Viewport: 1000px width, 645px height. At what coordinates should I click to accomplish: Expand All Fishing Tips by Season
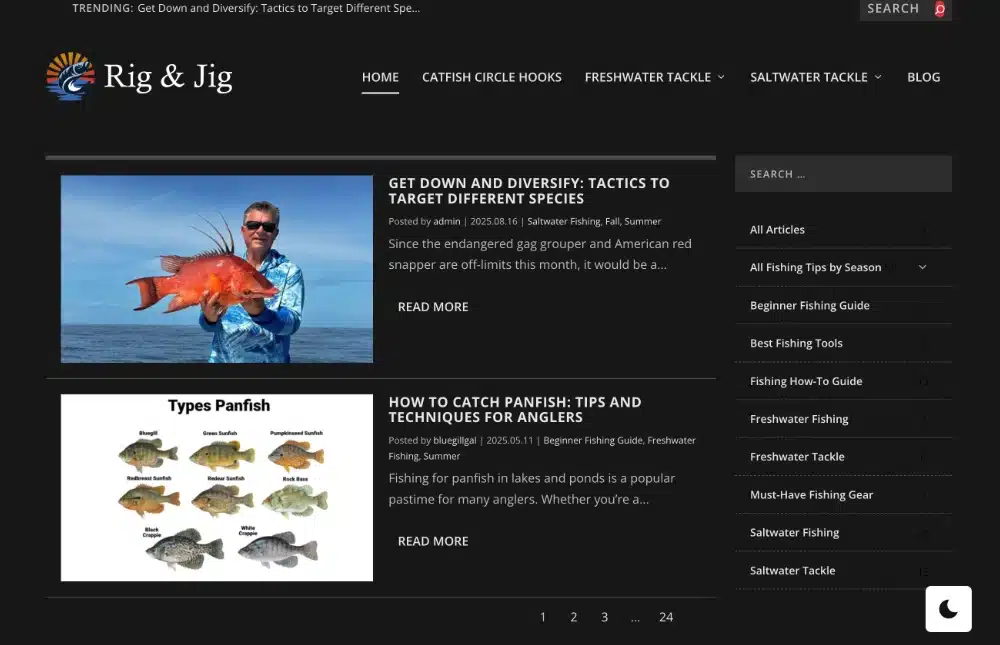click(x=922, y=267)
